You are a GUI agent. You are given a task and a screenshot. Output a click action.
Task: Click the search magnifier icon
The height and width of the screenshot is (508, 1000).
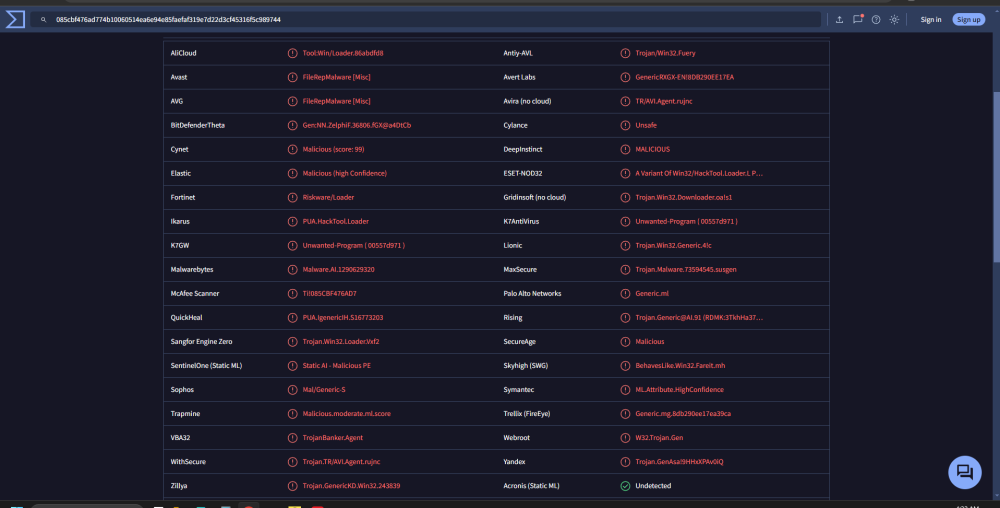pos(44,20)
